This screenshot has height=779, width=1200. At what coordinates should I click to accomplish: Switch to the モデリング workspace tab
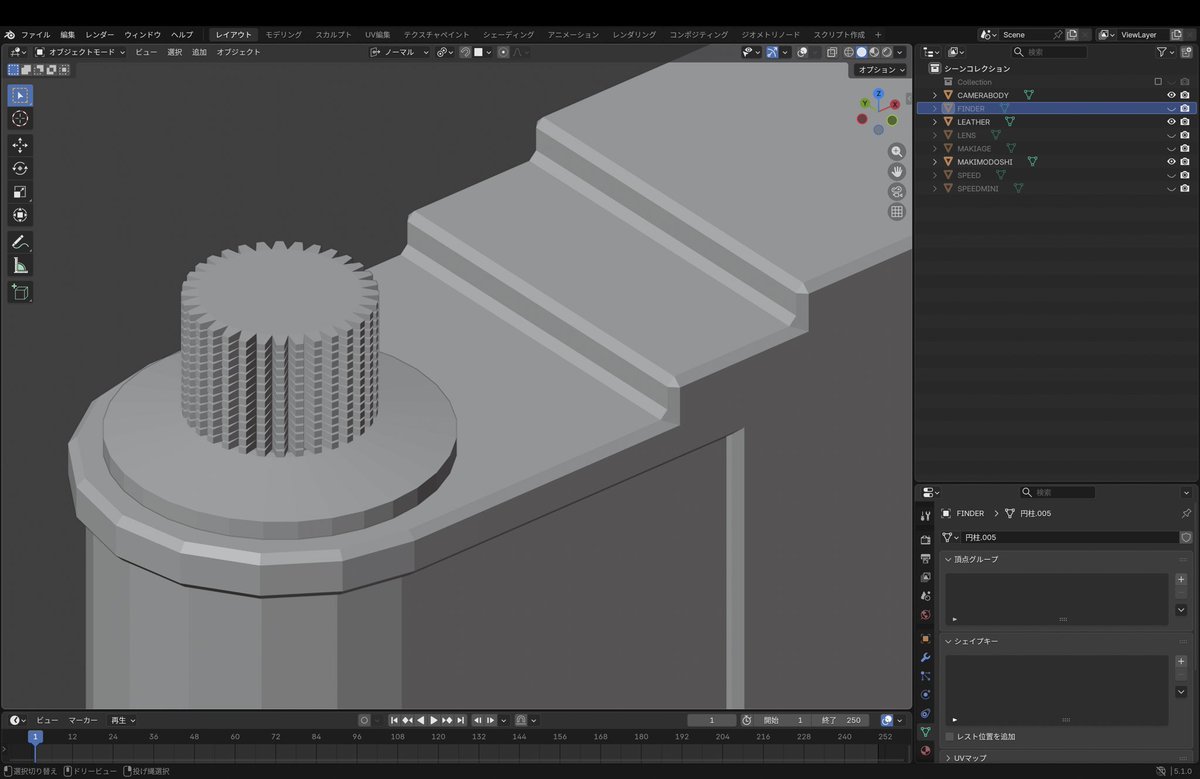(x=281, y=33)
